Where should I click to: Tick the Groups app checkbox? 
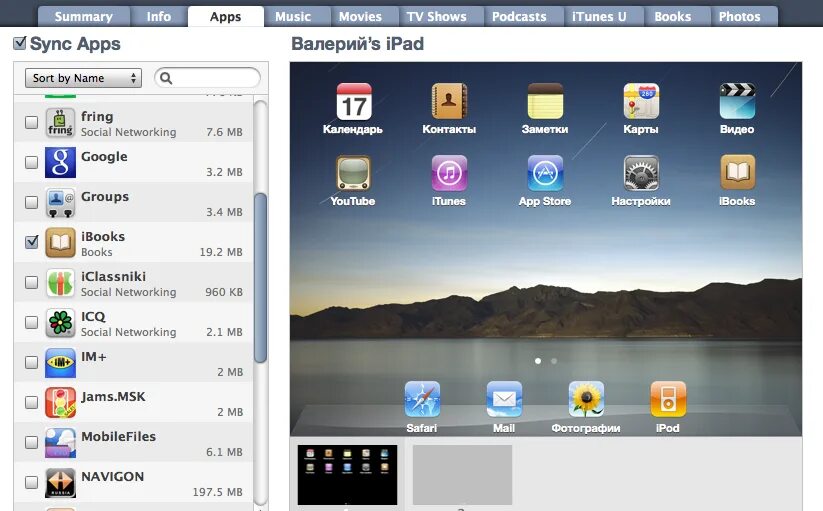tap(31, 202)
